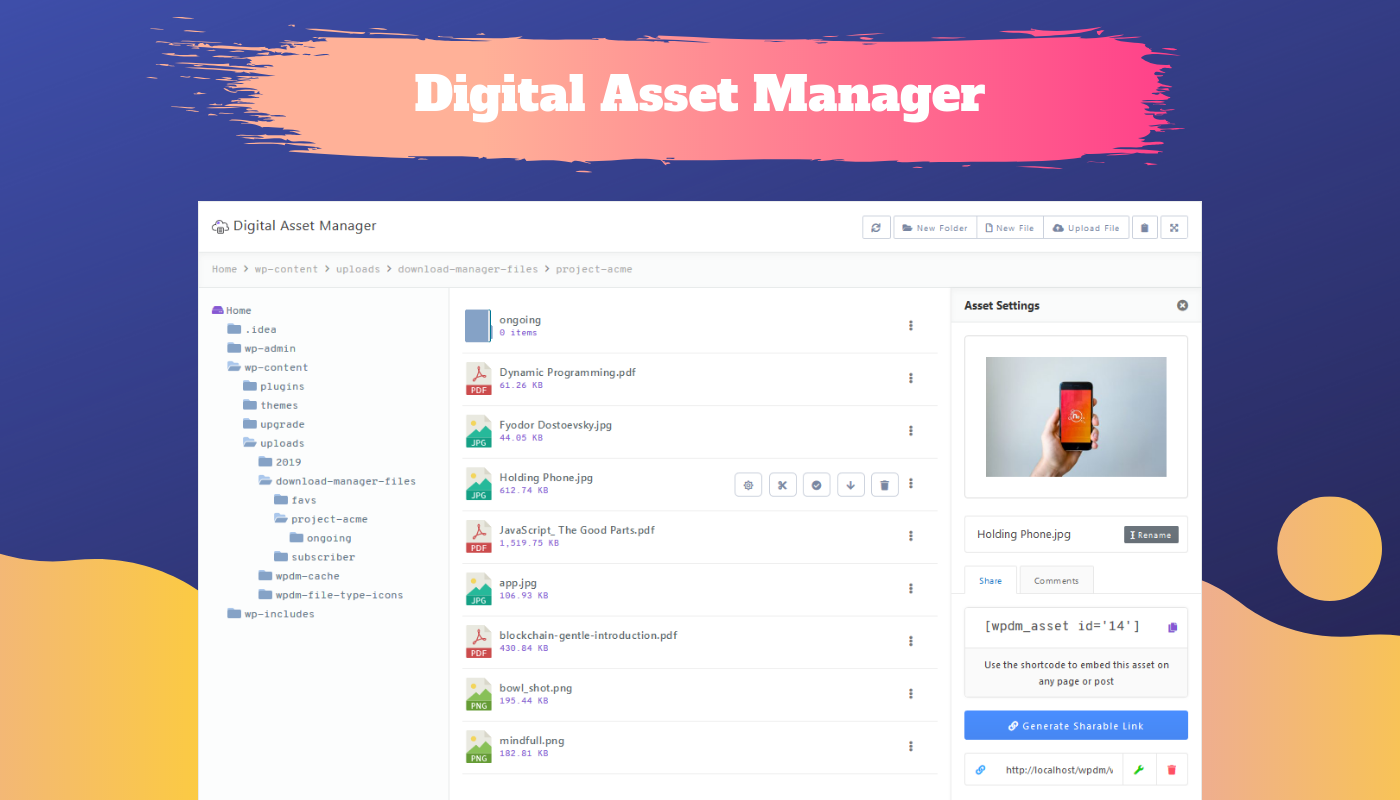Open the three-dot menu for app.jpg
Image resolution: width=1400 pixels, height=800 pixels.
(x=910, y=589)
